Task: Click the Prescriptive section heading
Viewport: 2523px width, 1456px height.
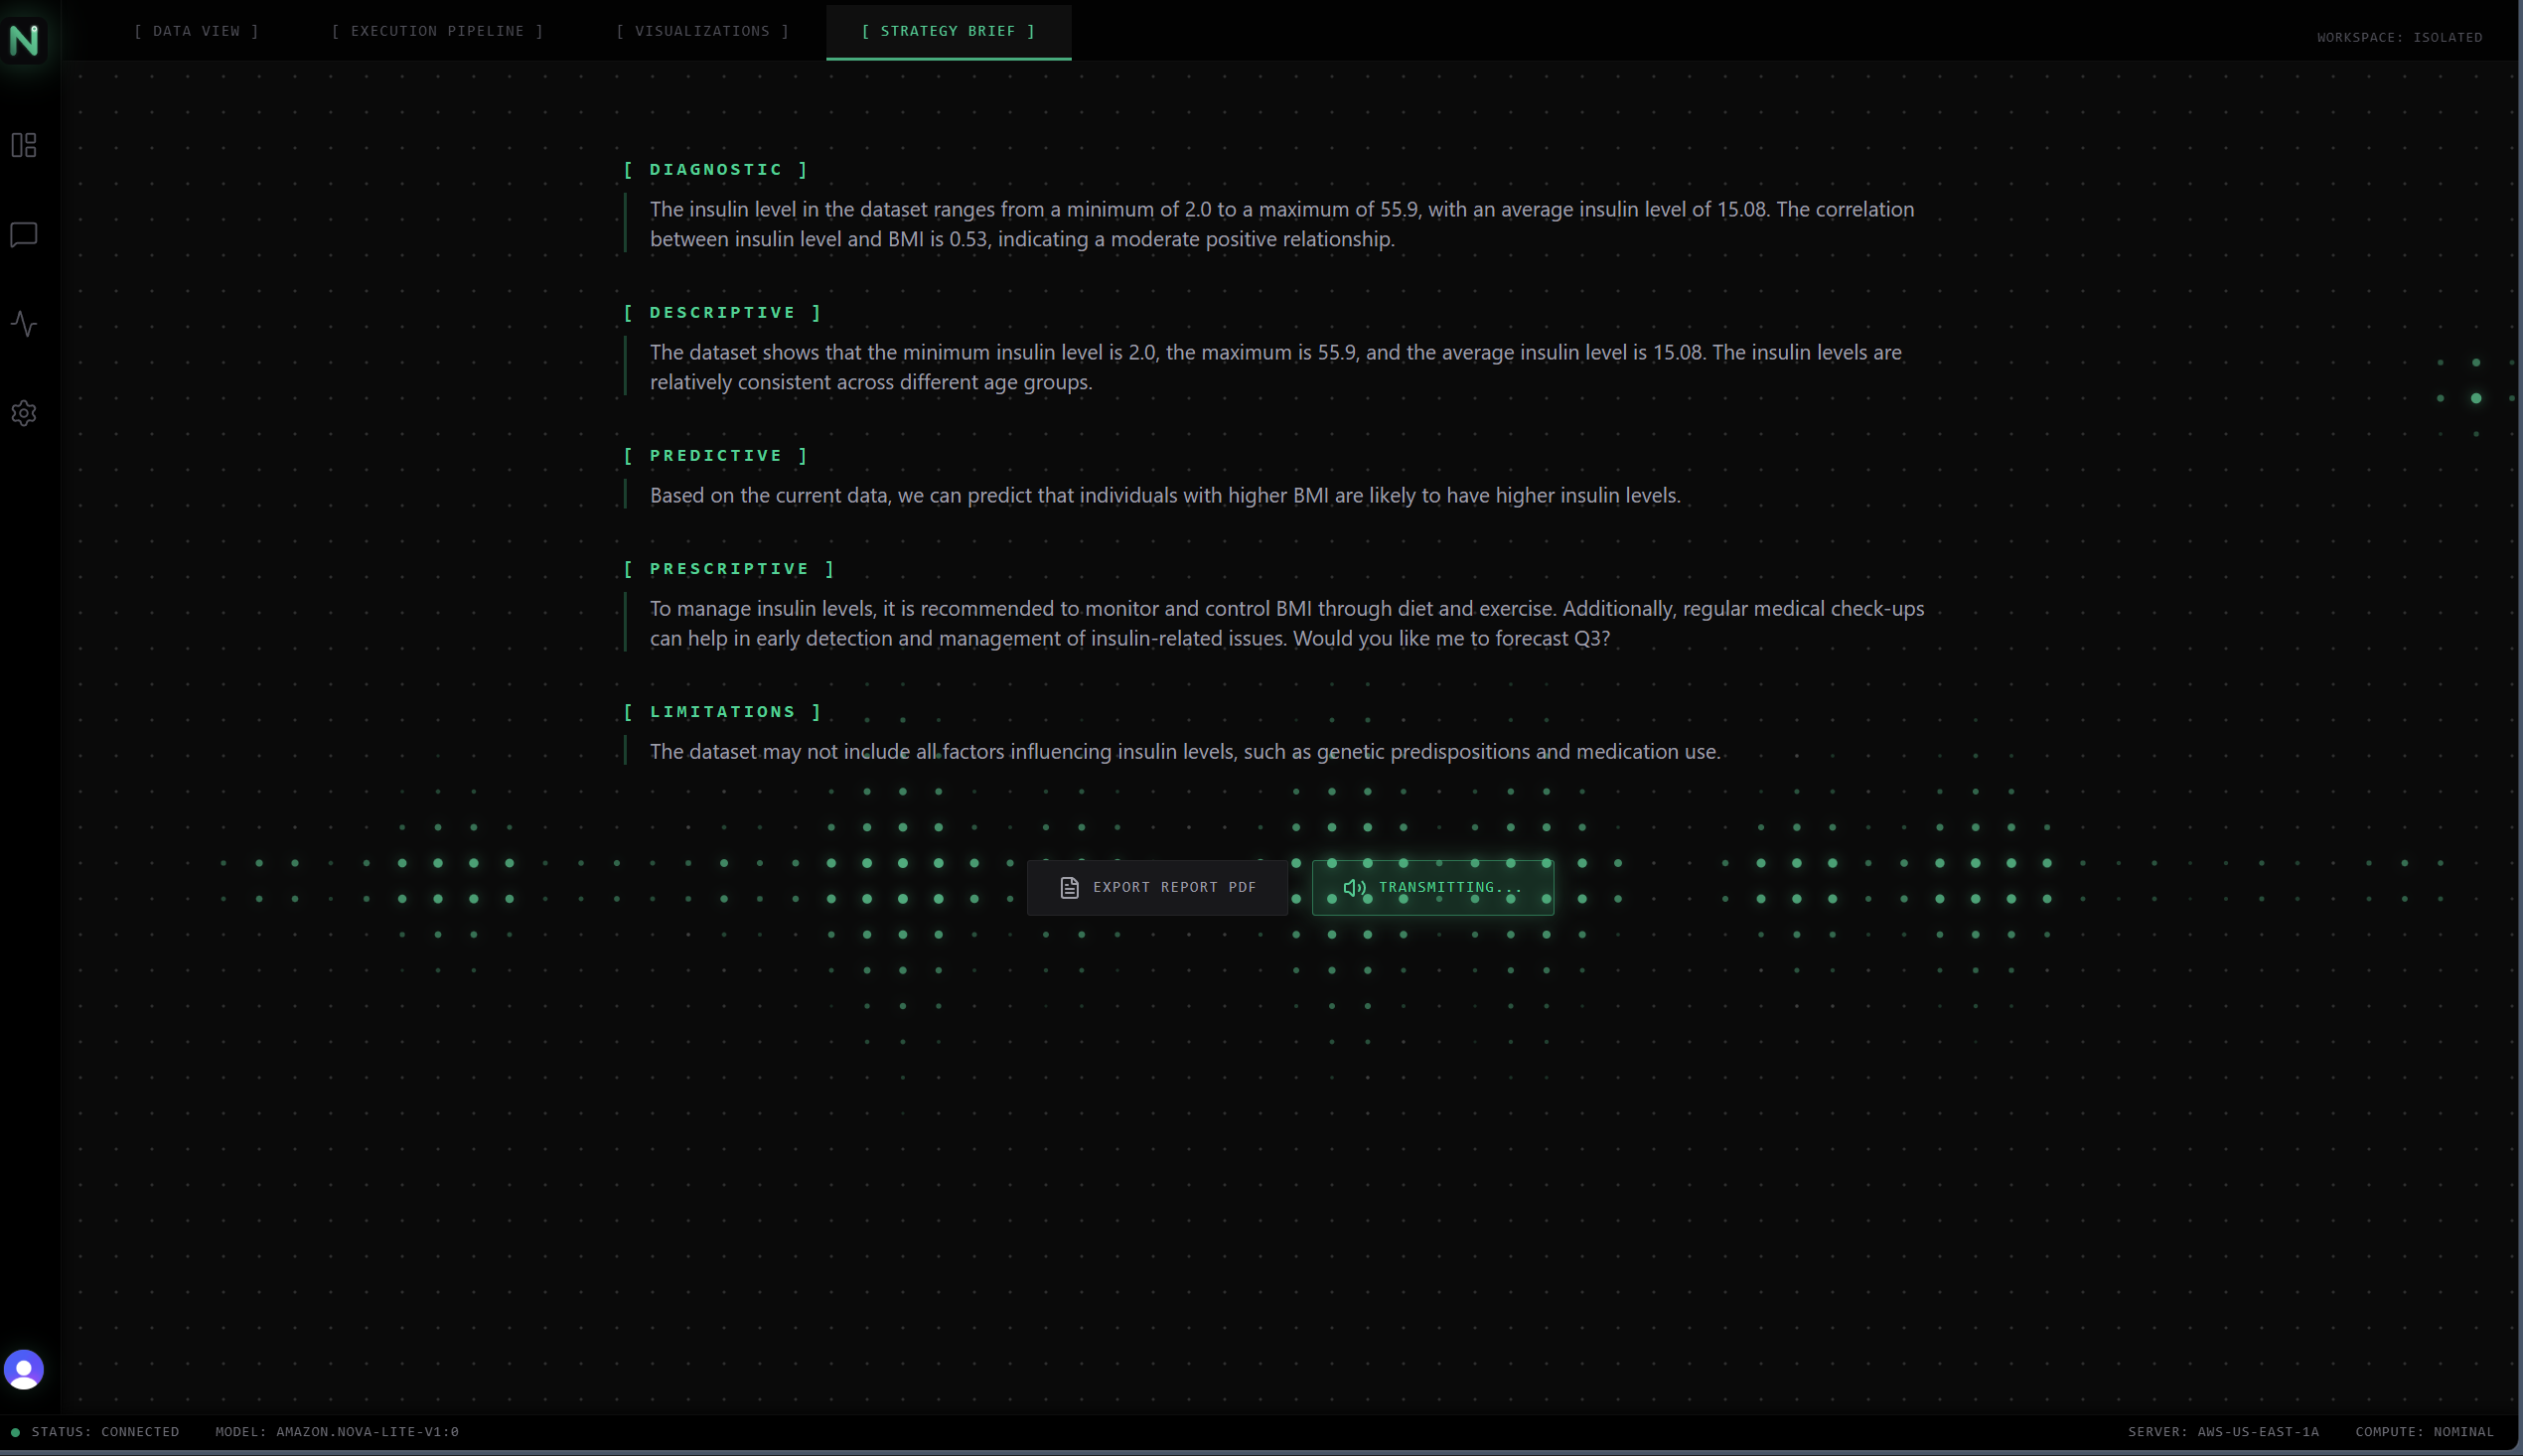Action: click(x=729, y=568)
